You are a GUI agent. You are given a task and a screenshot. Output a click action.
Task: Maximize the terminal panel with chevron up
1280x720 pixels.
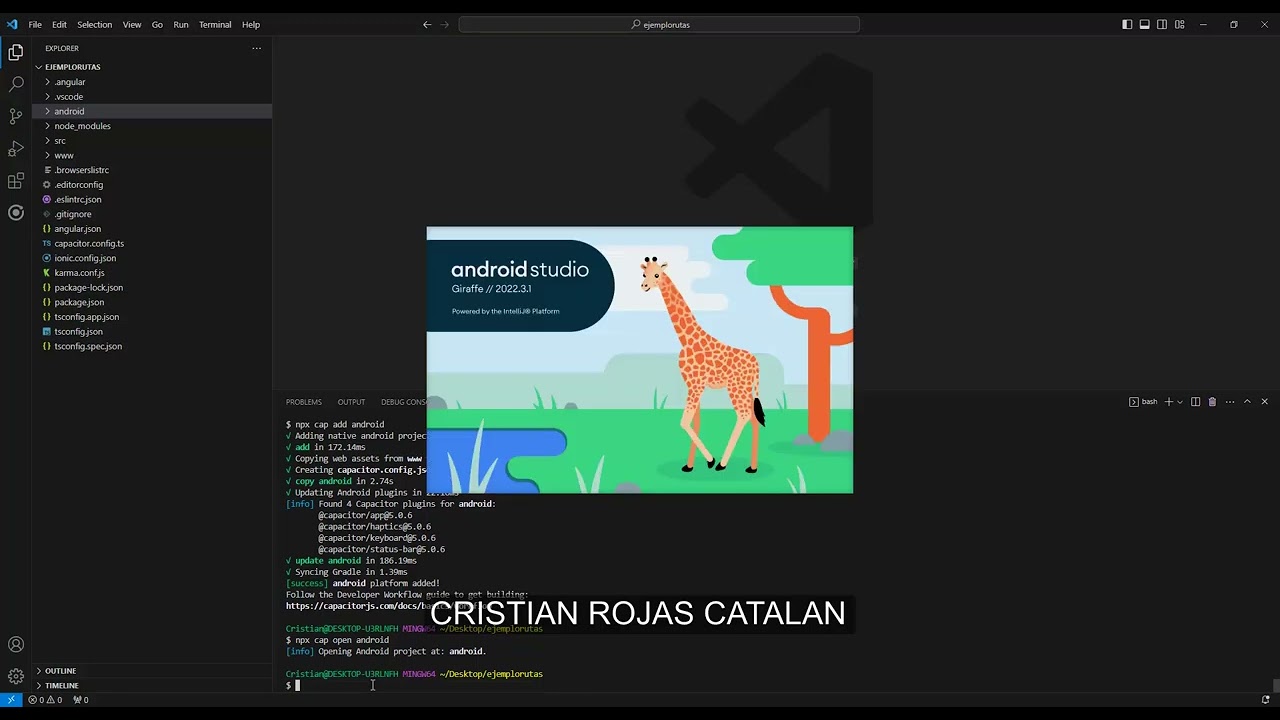[x=1247, y=402]
